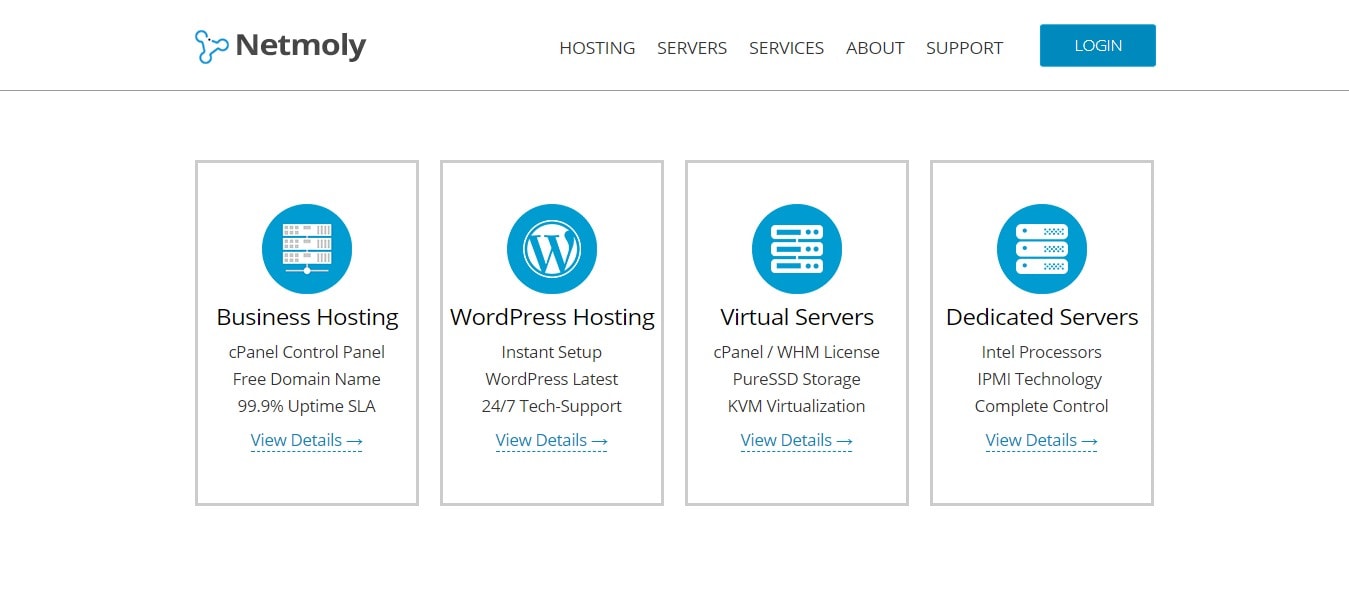Open the HOSTING menu
1349x596 pixels.
[597, 48]
